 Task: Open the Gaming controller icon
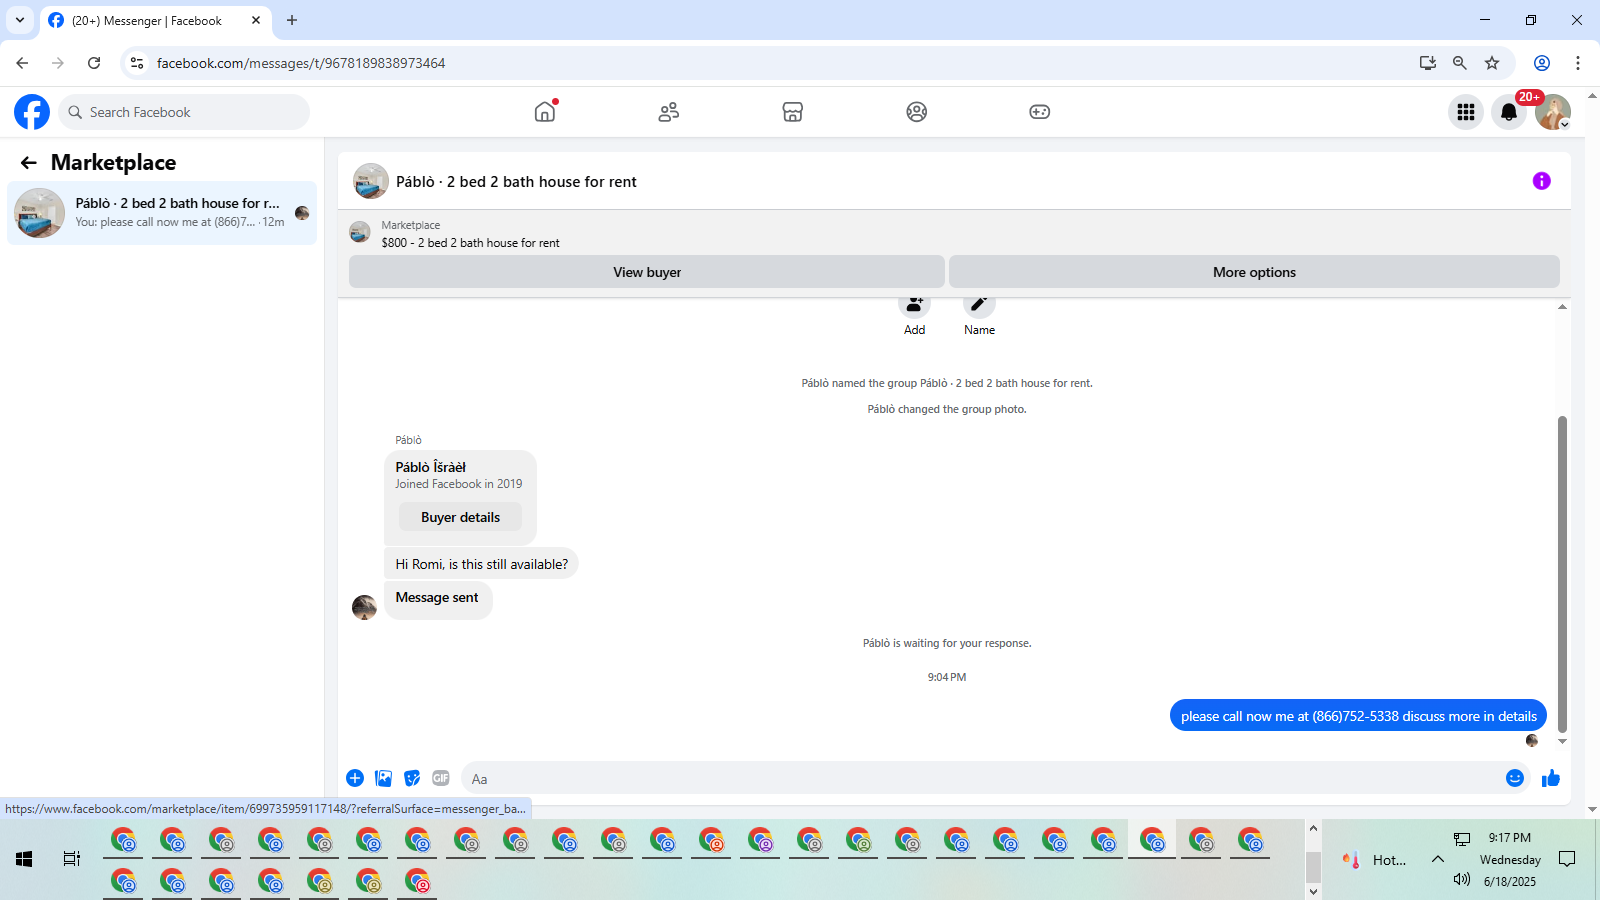[1040, 112]
